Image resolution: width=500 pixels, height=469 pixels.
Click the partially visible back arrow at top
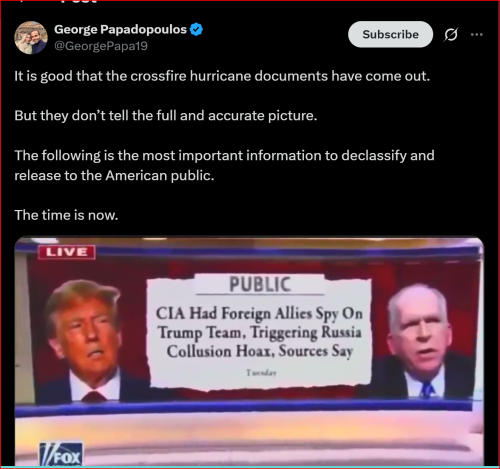[x=21, y=1]
